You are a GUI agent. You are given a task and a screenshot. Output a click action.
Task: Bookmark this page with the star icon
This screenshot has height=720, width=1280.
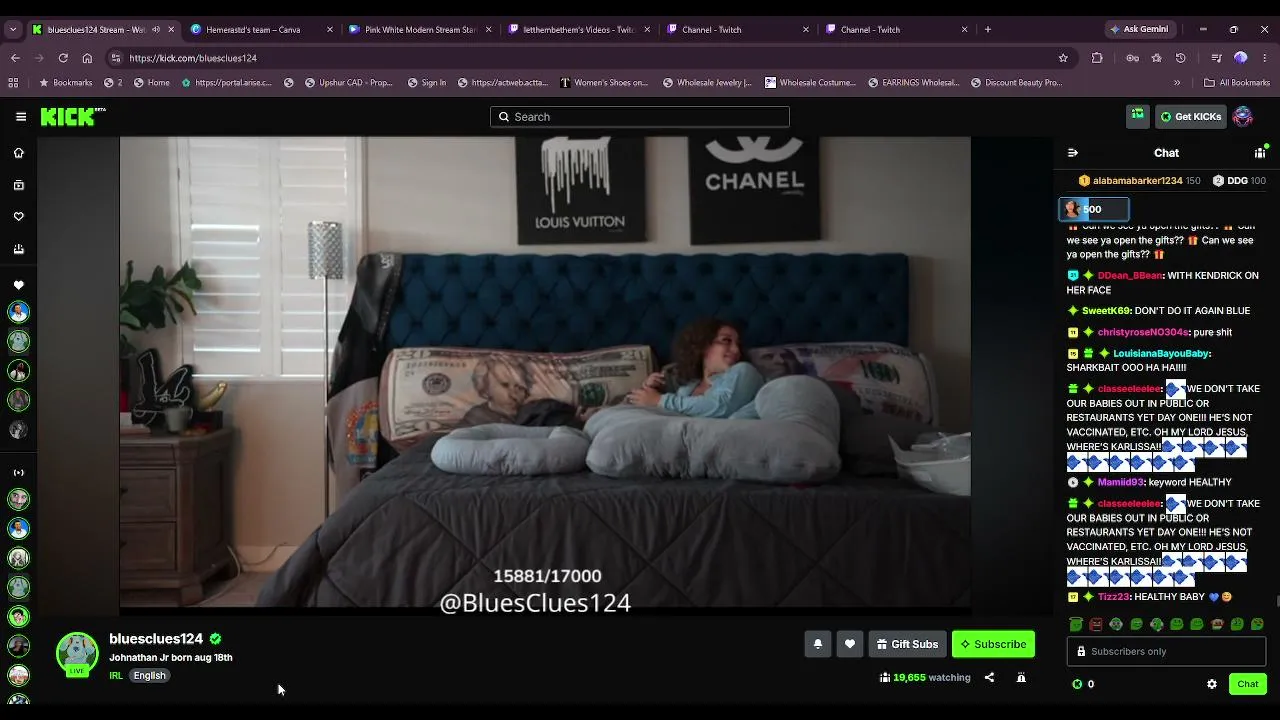pos(1063,58)
